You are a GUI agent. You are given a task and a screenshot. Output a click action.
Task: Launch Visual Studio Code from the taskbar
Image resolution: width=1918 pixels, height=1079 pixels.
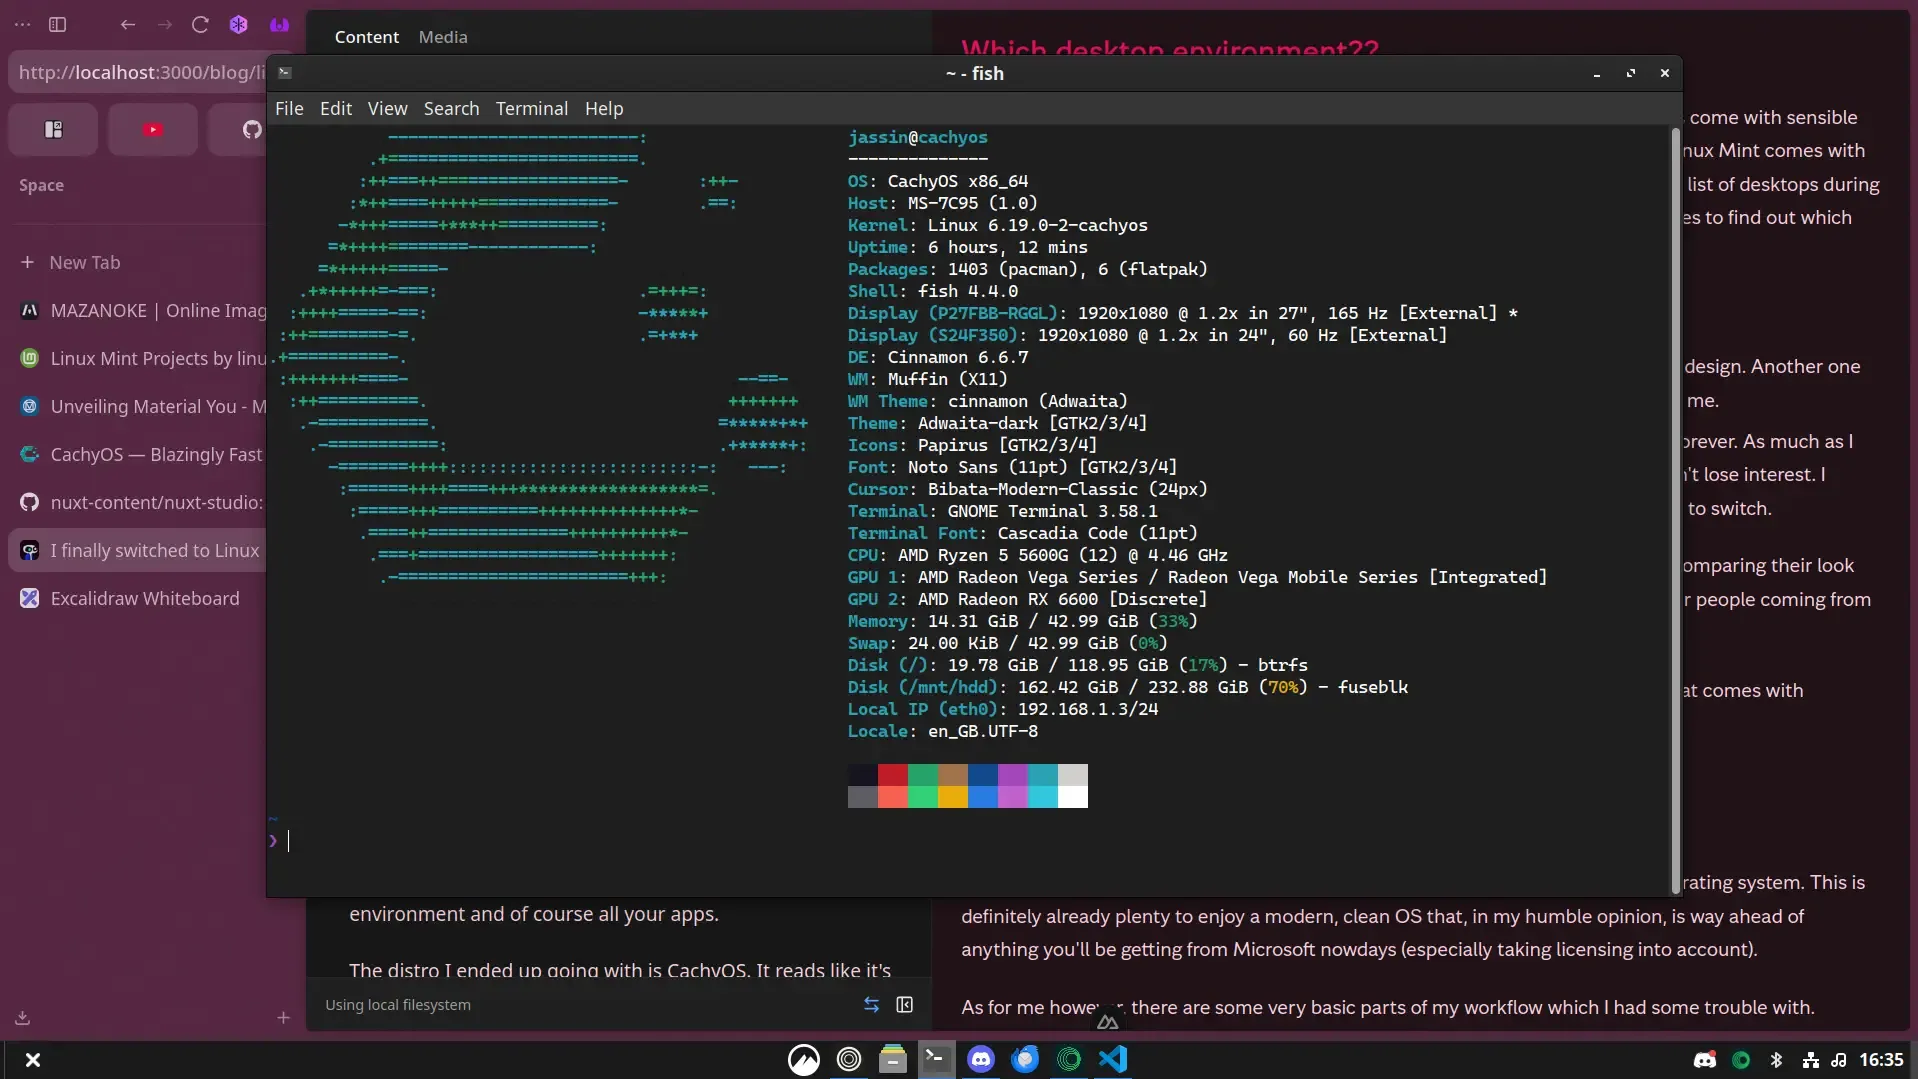coord(1113,1059)
